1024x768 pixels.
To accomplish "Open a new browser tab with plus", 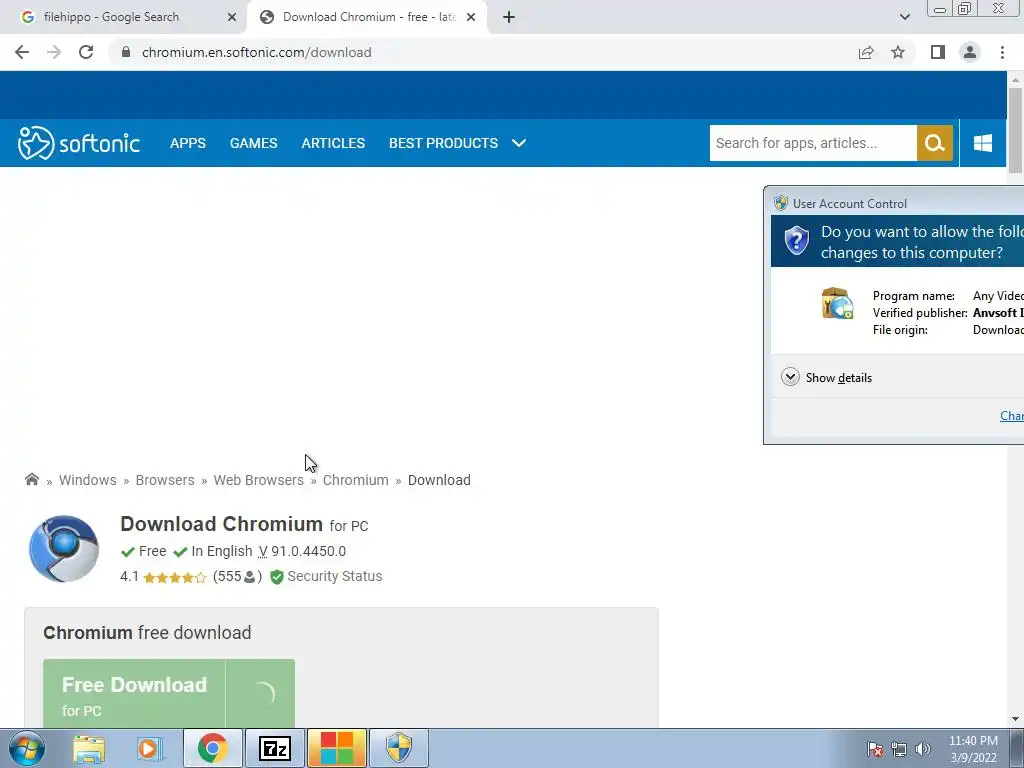I will pos(509,18).
